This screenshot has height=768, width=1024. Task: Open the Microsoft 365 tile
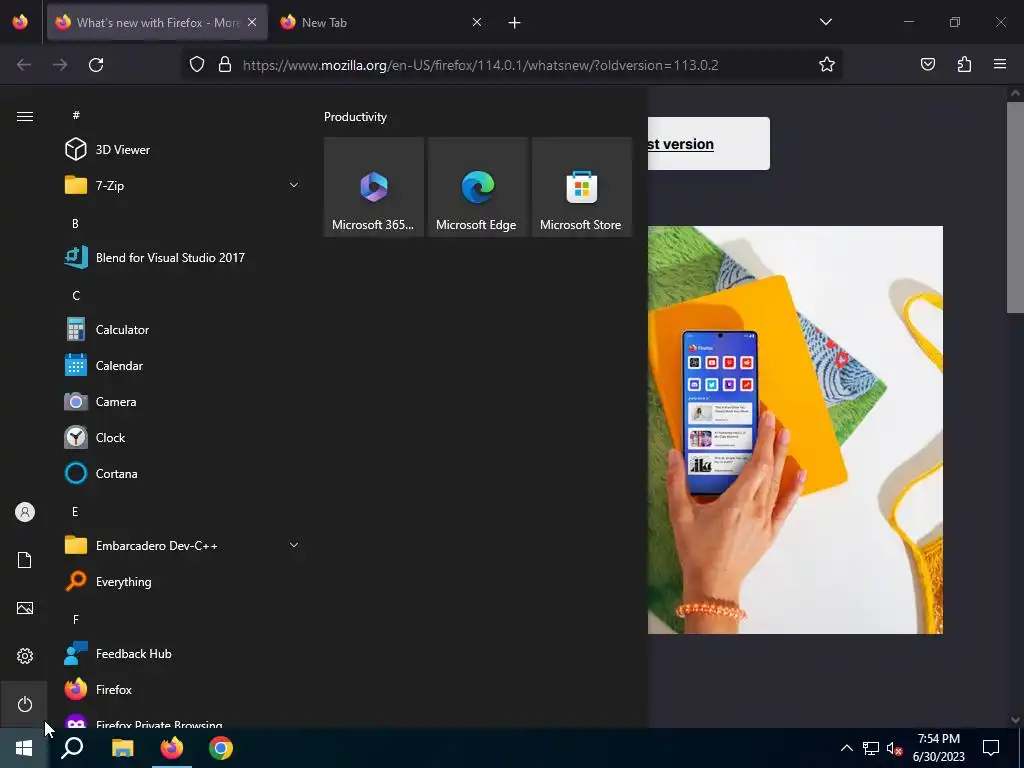[374, 187]
